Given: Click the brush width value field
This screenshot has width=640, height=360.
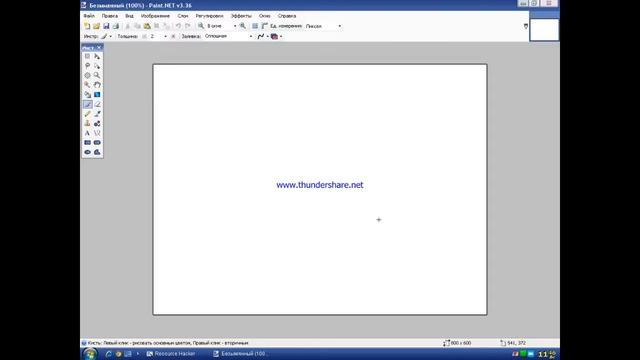Looking at the screenshot, I should point(155,36).
